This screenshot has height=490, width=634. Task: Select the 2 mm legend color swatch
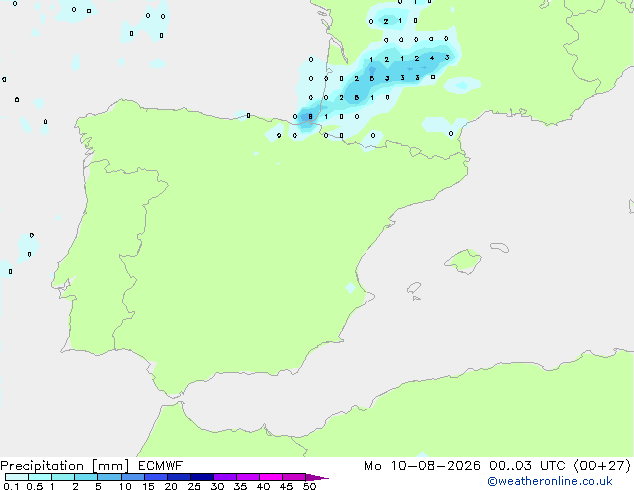tap(86, 477)
